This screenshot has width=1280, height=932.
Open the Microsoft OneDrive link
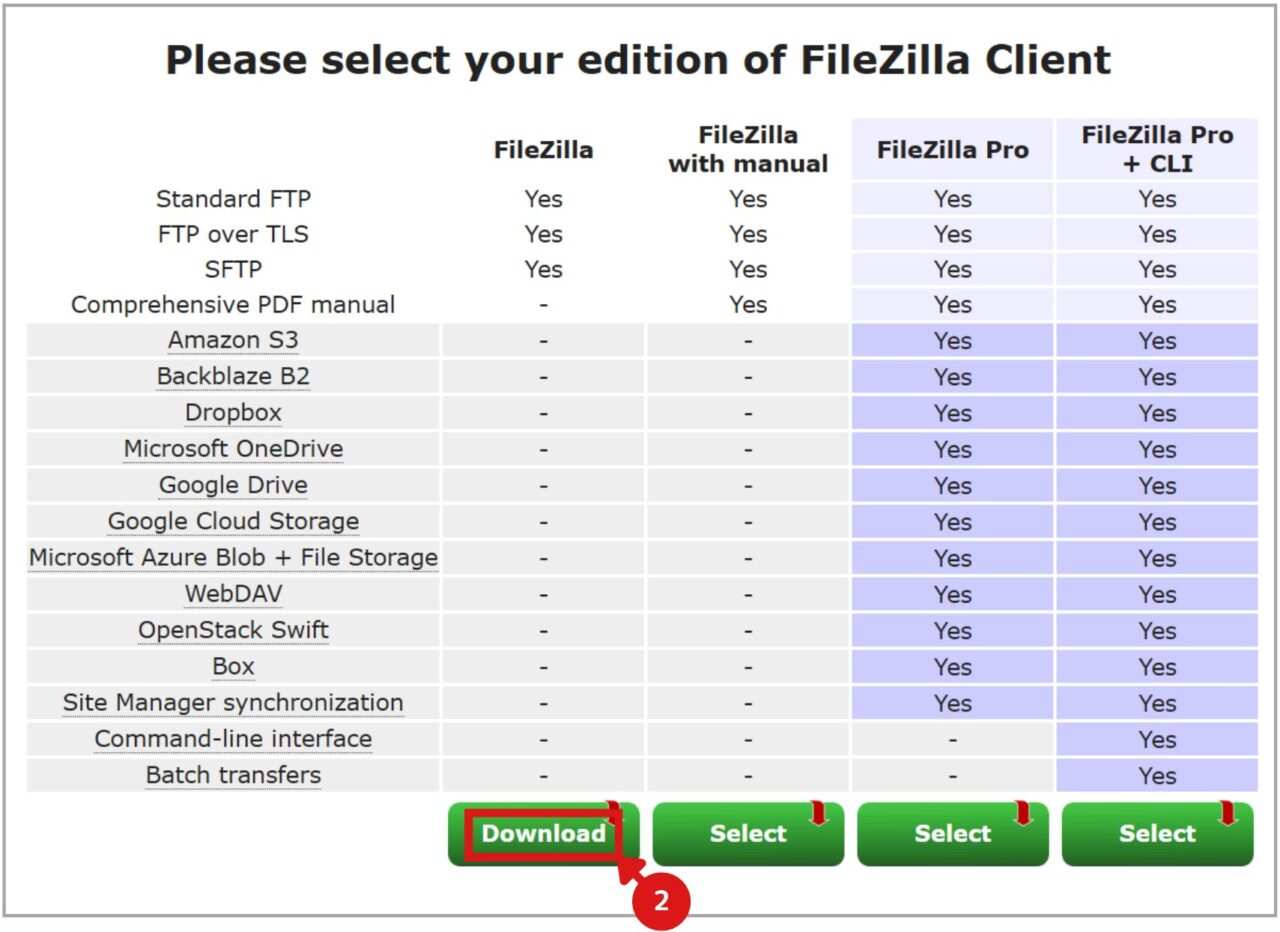(233, 448)
